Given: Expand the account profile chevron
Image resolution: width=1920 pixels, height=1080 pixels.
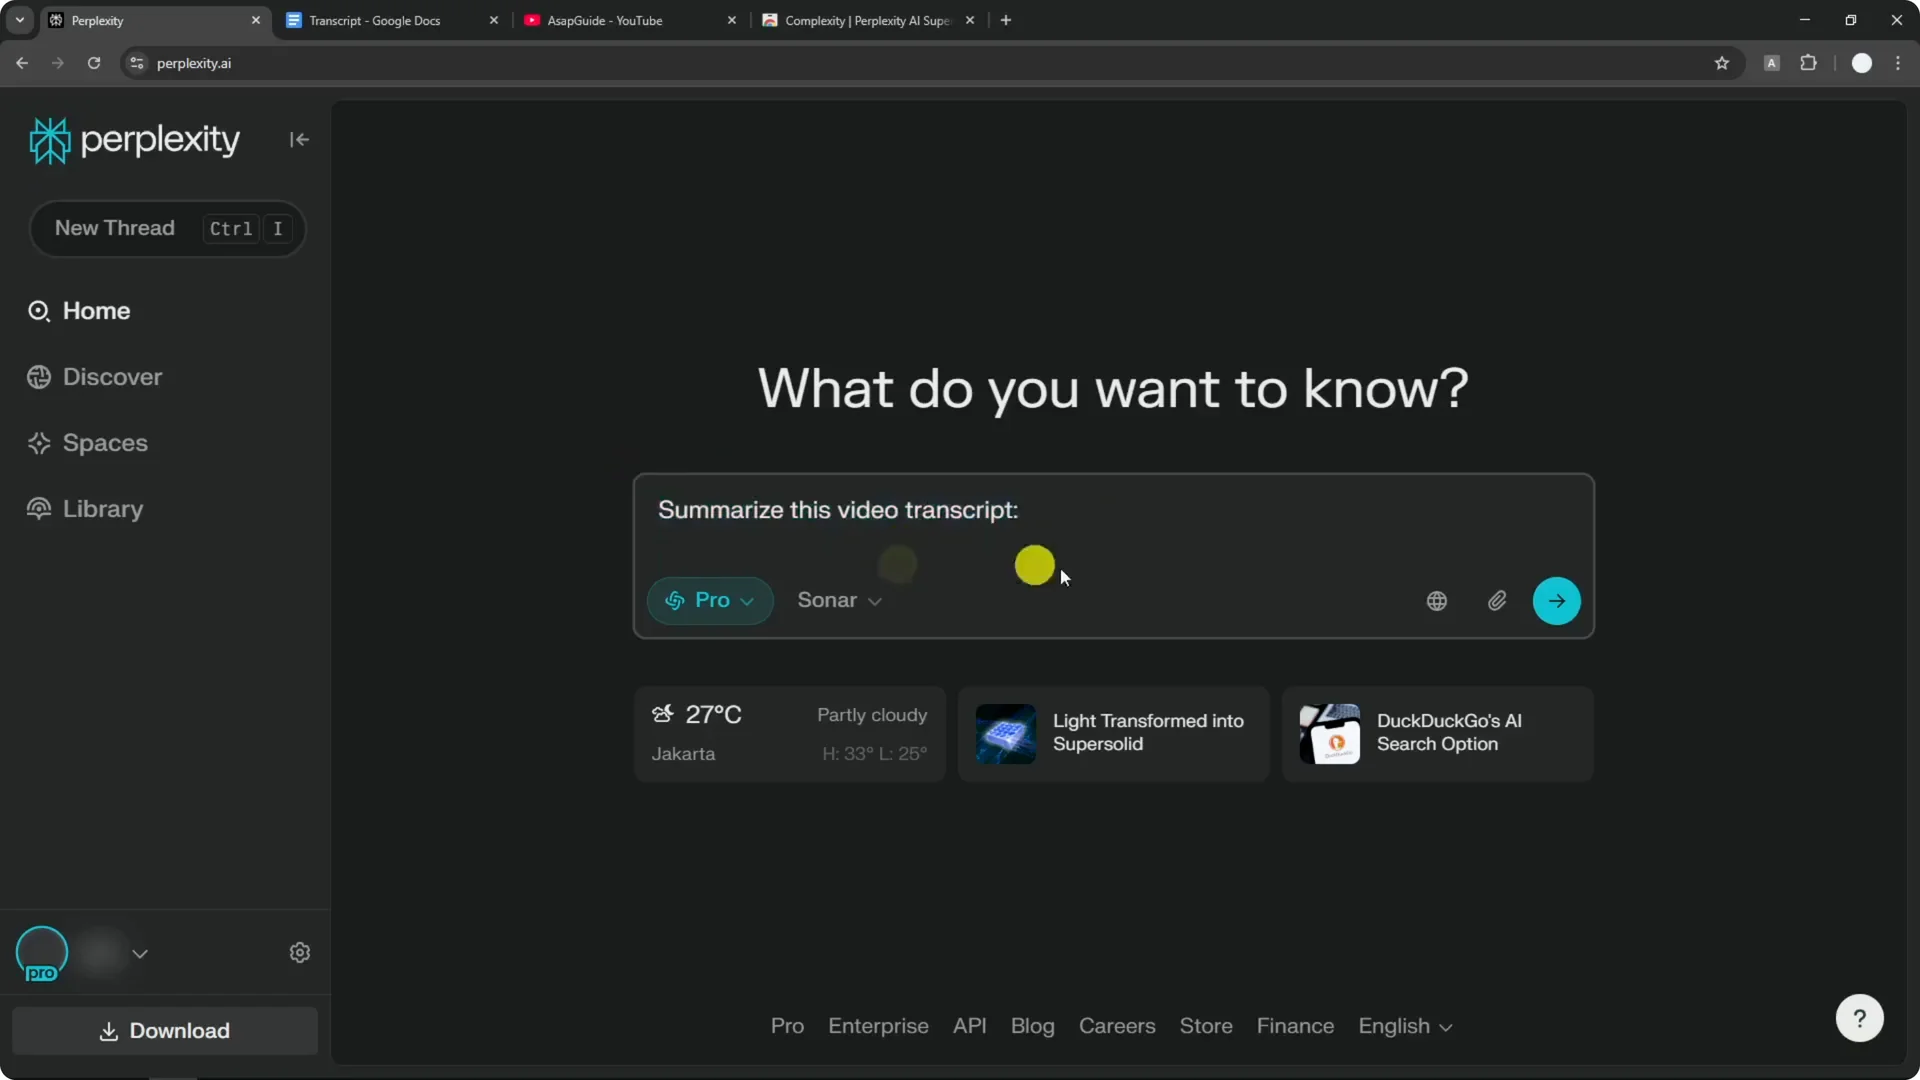Looking at the screenshot, I should click(140, 954).
